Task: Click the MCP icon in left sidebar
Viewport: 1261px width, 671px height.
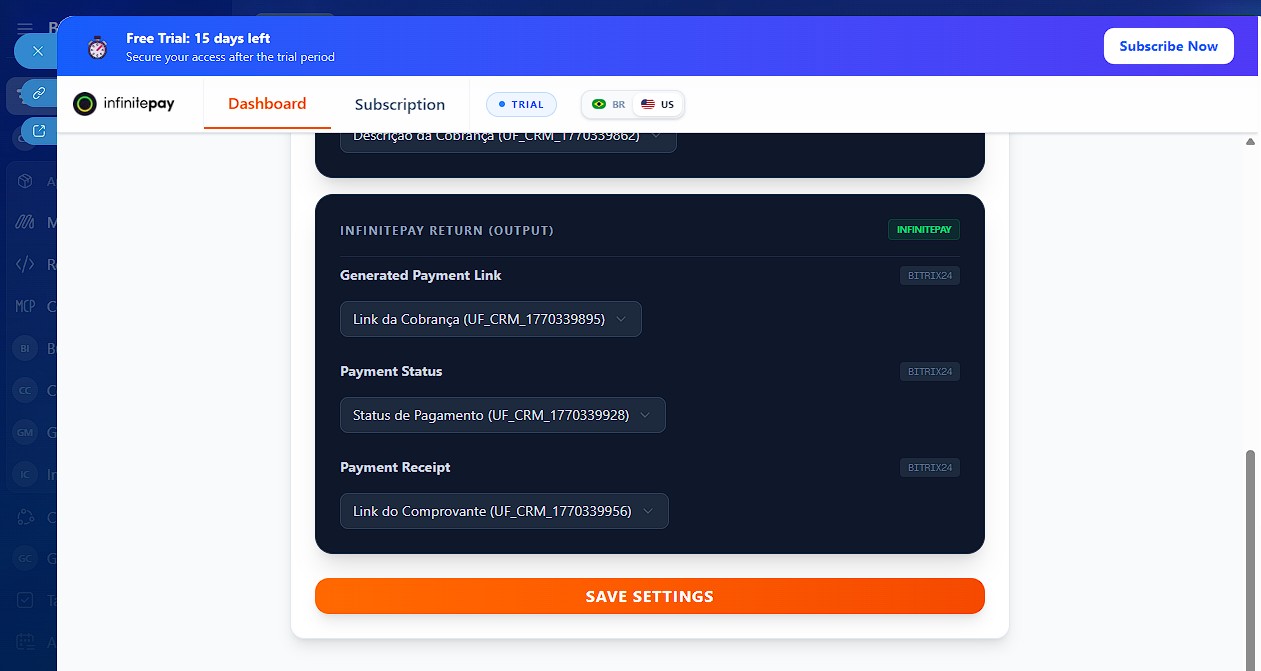Action: coord(25,306)
